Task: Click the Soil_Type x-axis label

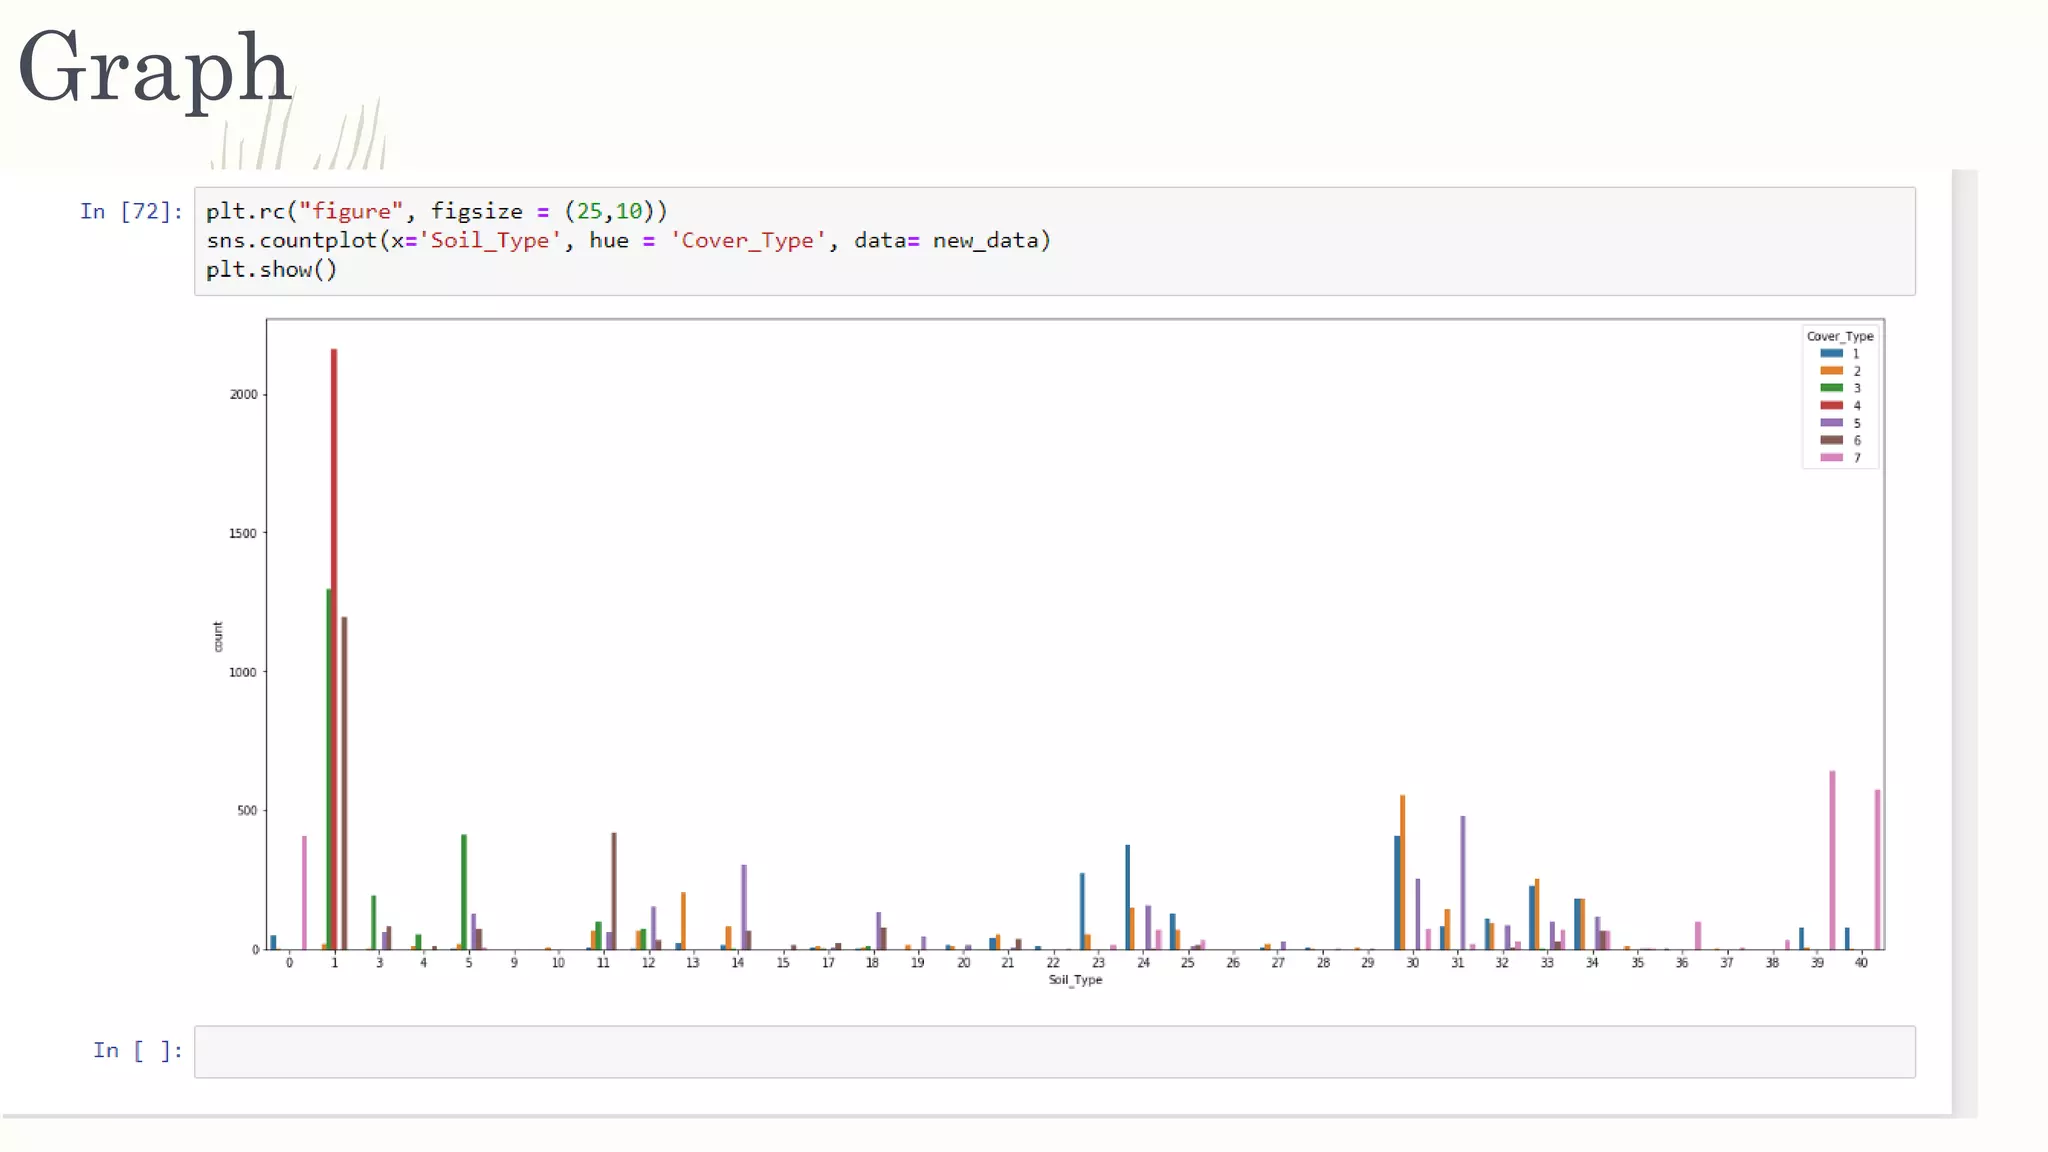Action: (x=1075, y=980)
